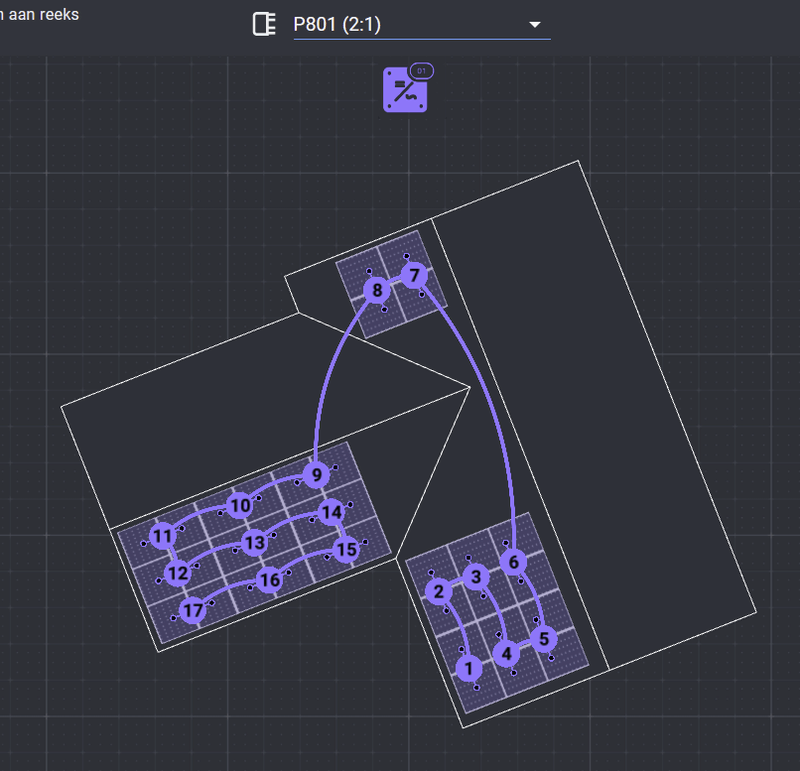Select panel node 9

point(316,475)
